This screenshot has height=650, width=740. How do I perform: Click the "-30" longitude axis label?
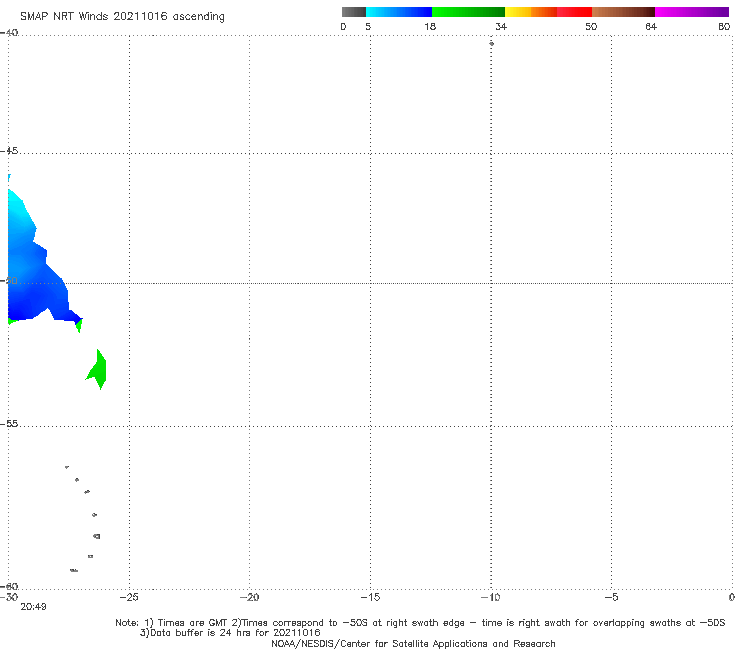coord(9,597)
